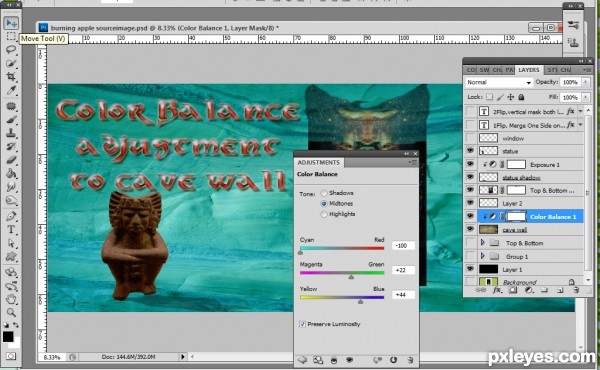600x370 pixels.
Task: Toggle Preserve Luminosity checkbox
Action: (302, 324)
